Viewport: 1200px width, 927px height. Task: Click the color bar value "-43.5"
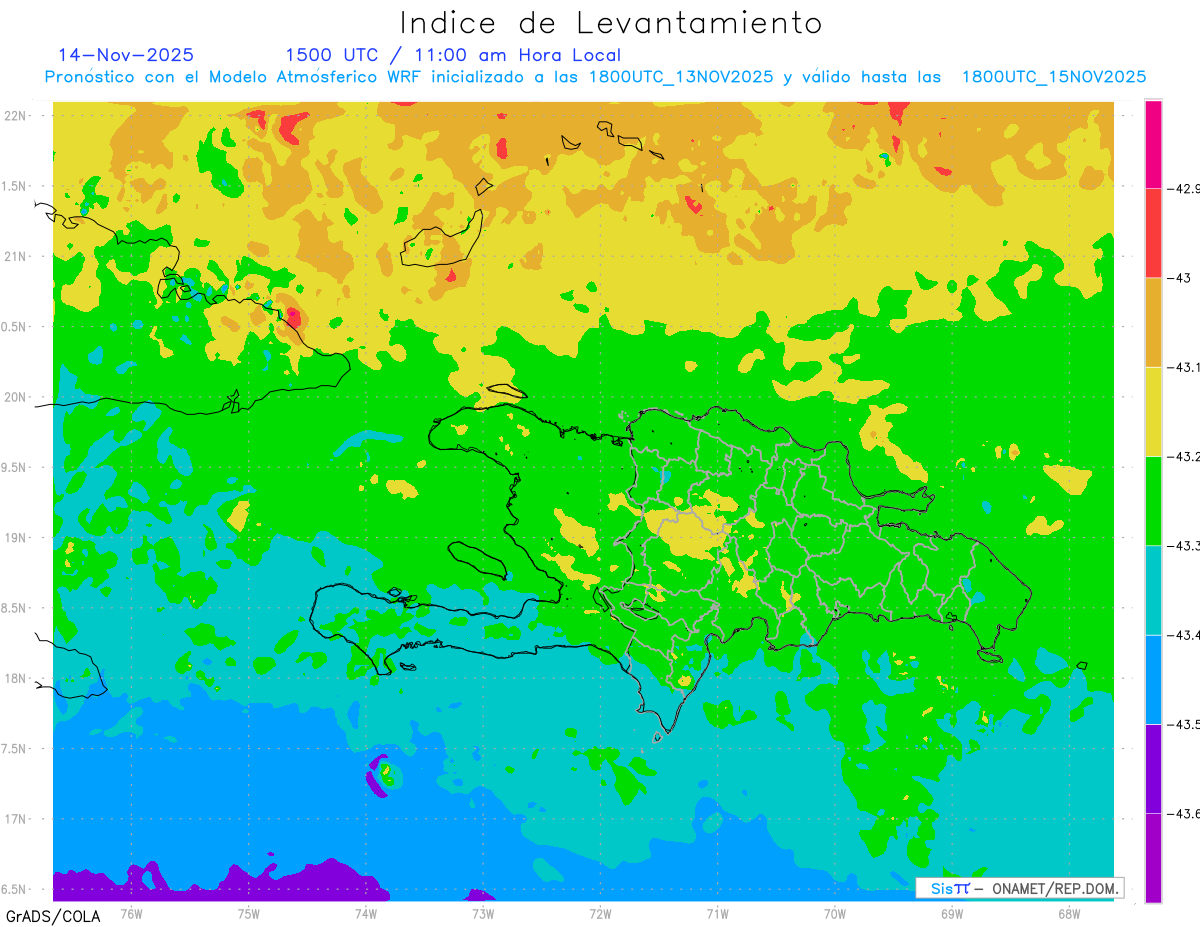coord(1184,724)
